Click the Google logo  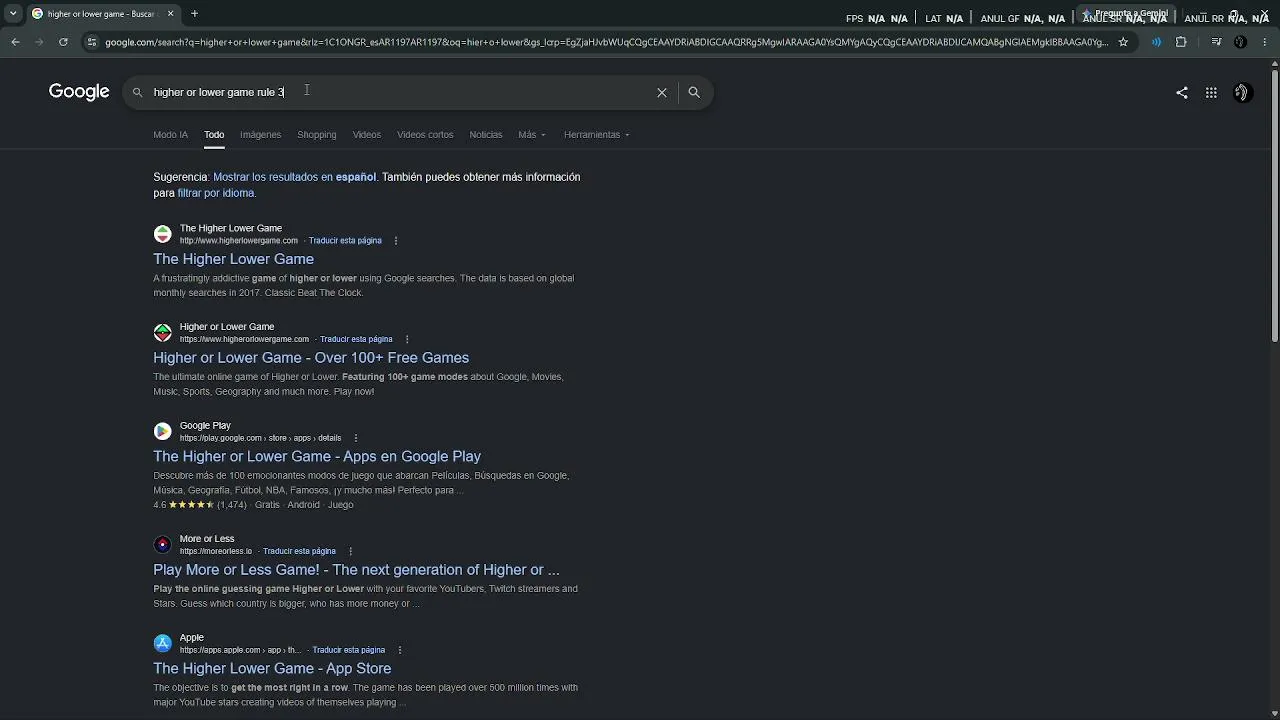pyautogui.click(x=79, y=92)
